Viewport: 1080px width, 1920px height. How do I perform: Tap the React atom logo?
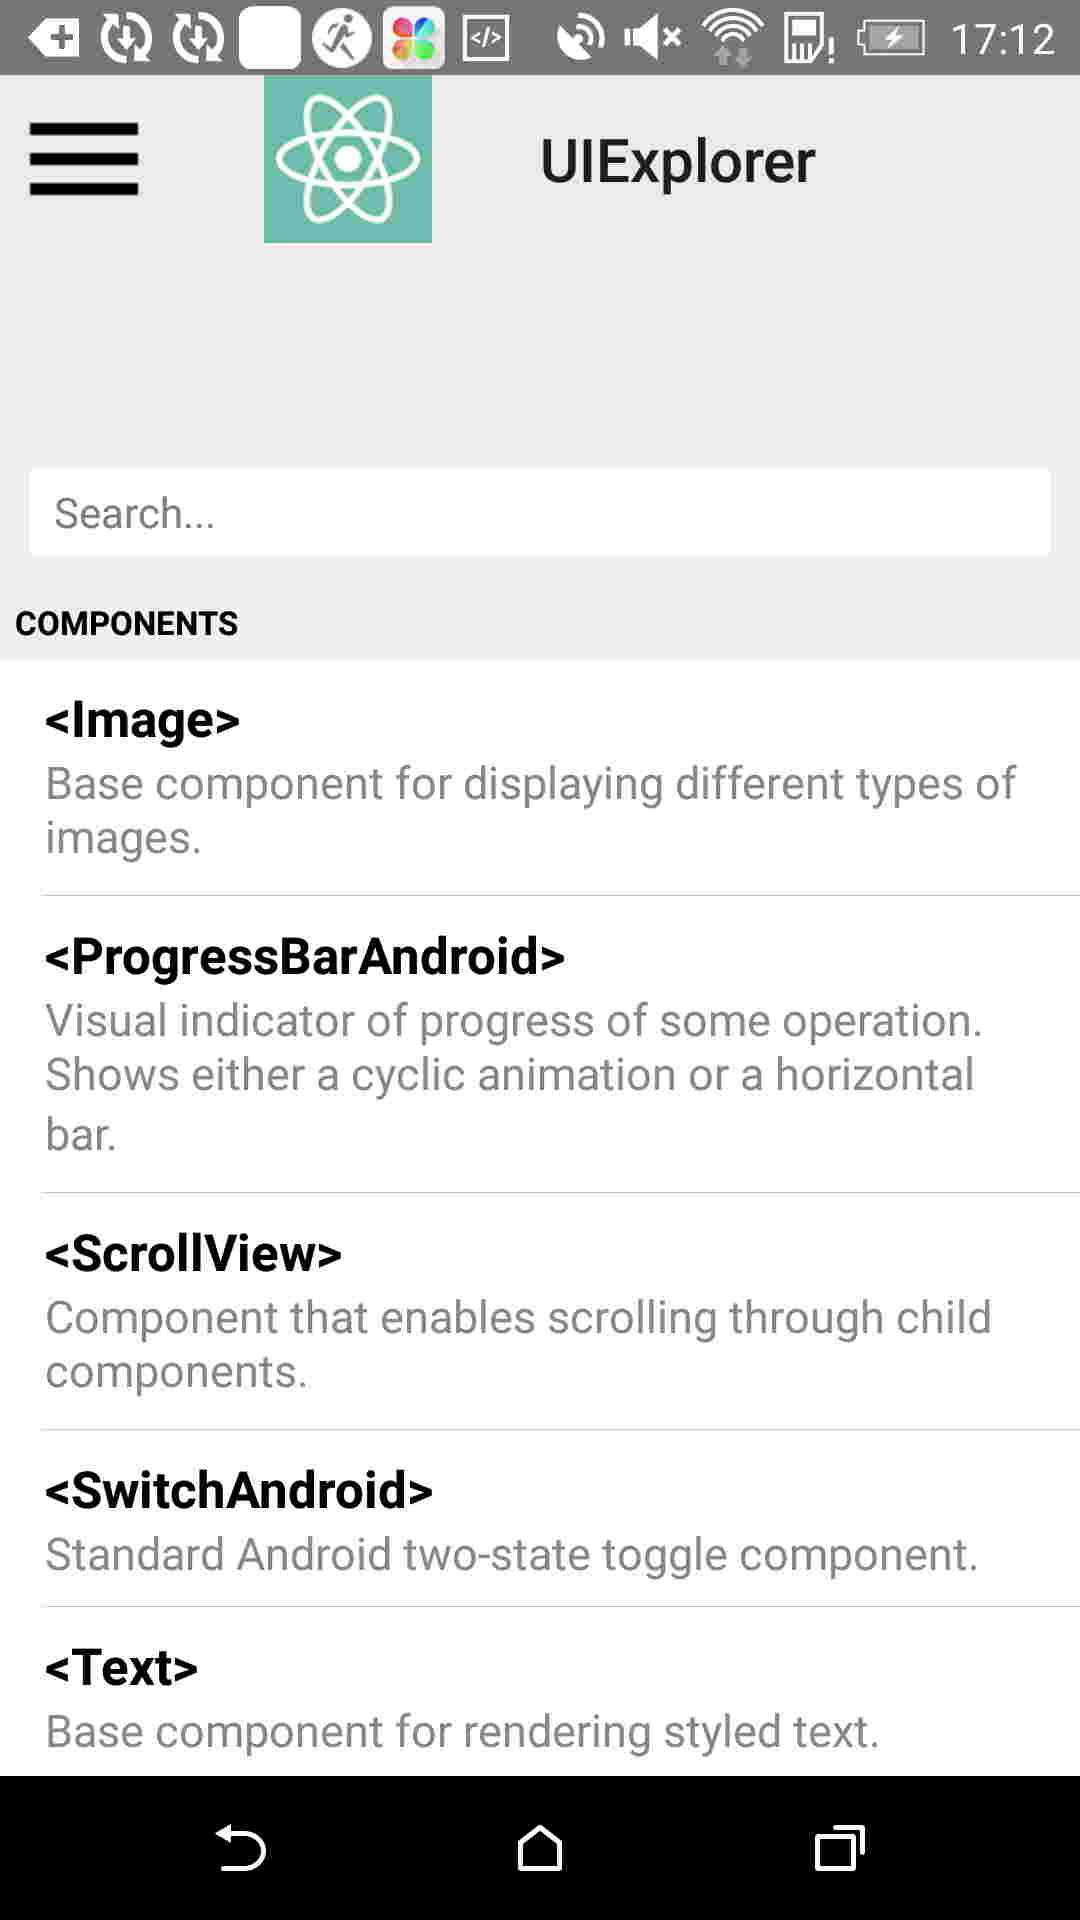point(347,159)
